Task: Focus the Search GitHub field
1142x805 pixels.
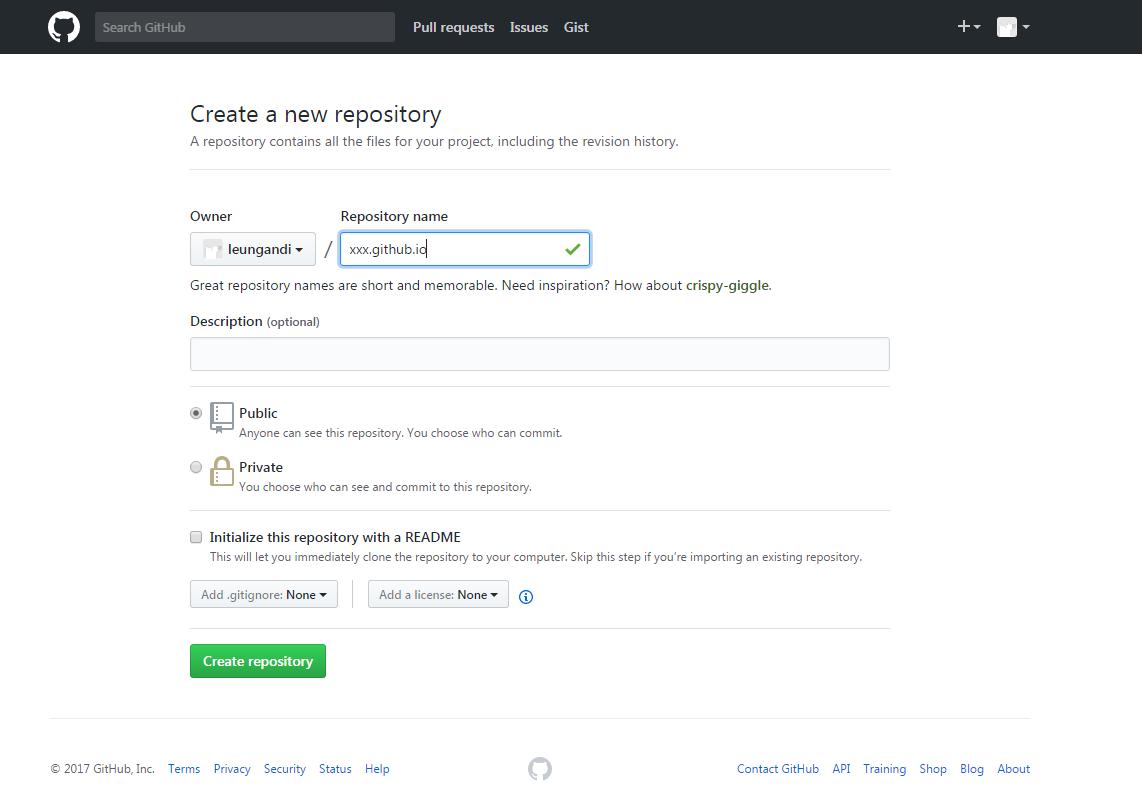Action: tap(245, 27)
